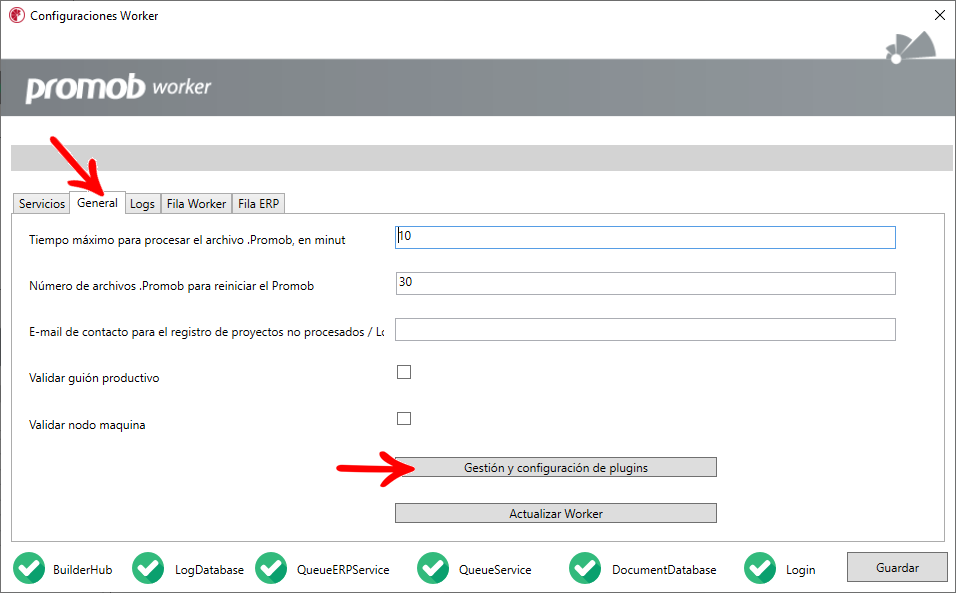Click the Login status label
The width and height of the screenshot is (967, 608).
click(800, 570)
